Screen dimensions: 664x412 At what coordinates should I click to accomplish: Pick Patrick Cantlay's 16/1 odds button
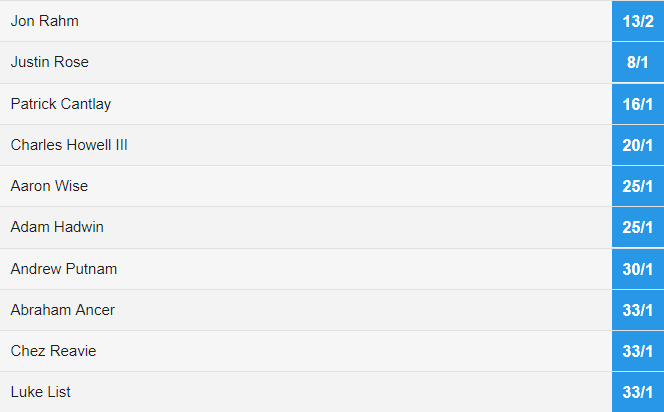click(x=637, y=104)
